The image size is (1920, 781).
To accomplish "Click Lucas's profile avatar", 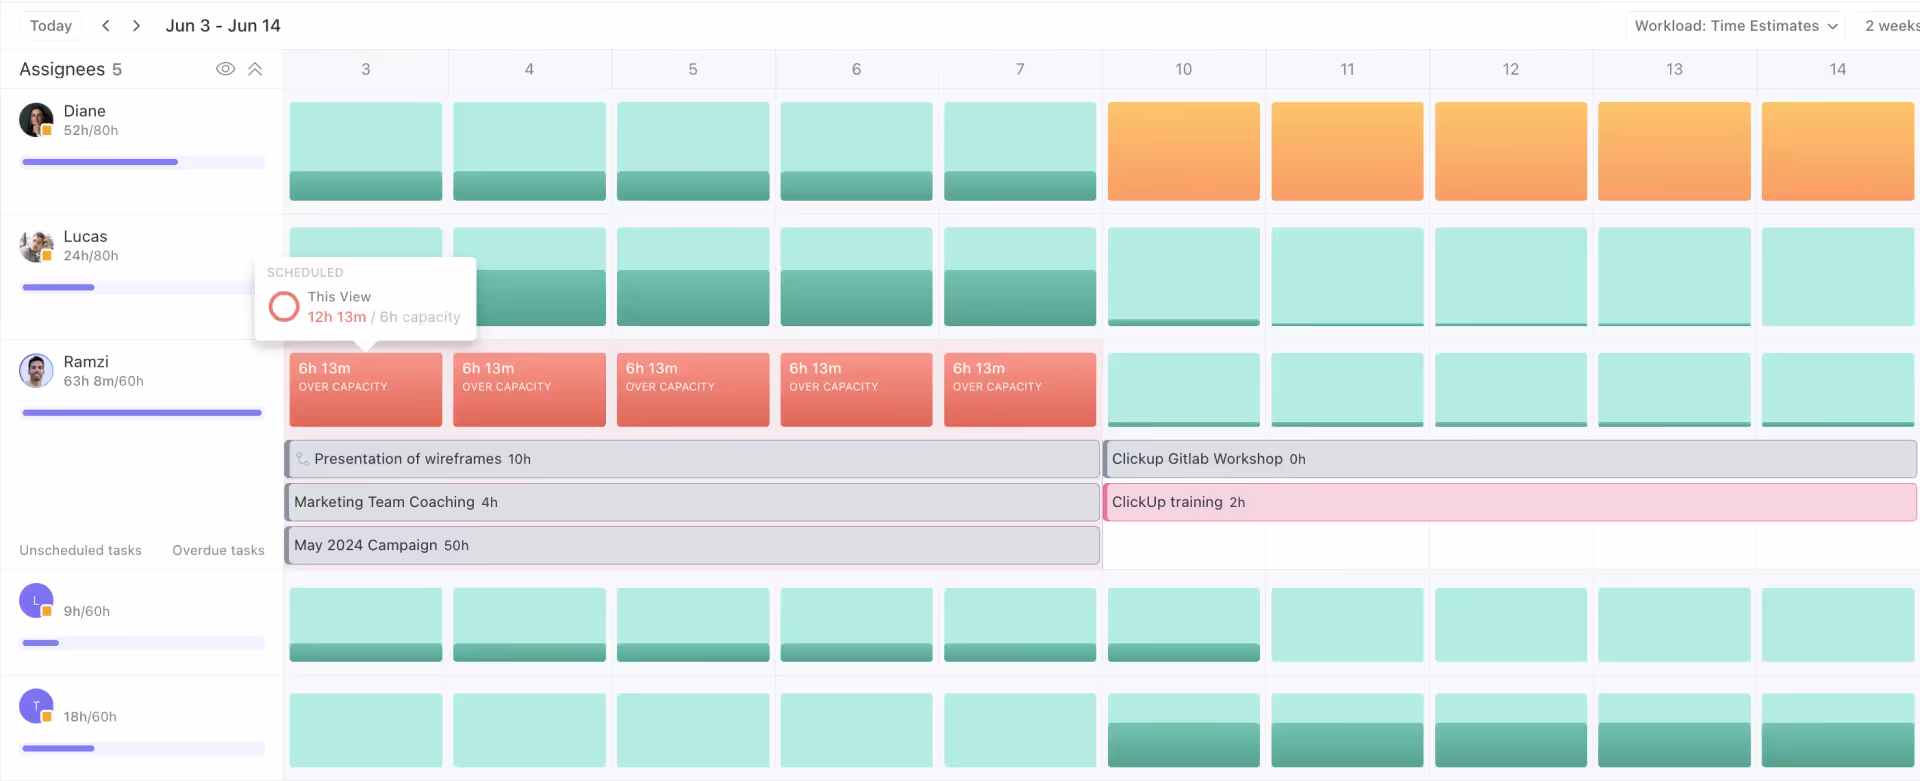I will 36,246.
